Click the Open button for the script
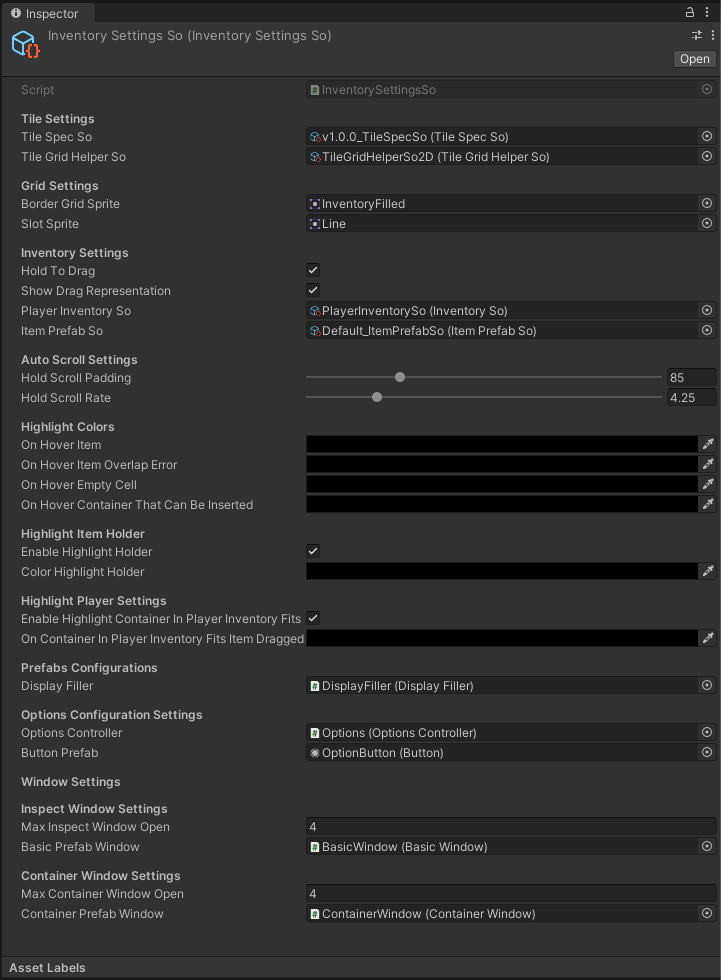 coord(694,58)
